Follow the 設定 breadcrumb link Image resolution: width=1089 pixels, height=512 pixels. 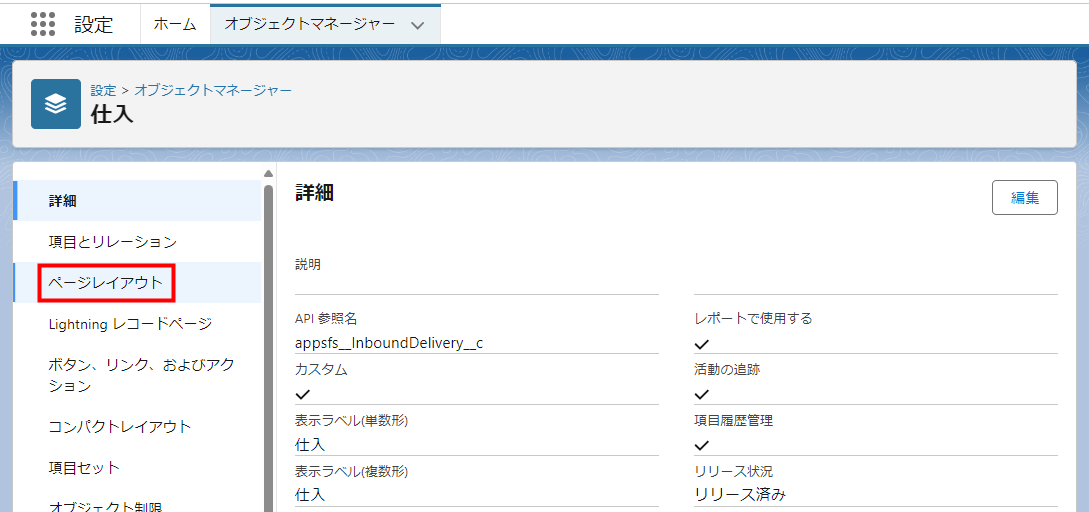pyautogui.click(x=103, y=90)
